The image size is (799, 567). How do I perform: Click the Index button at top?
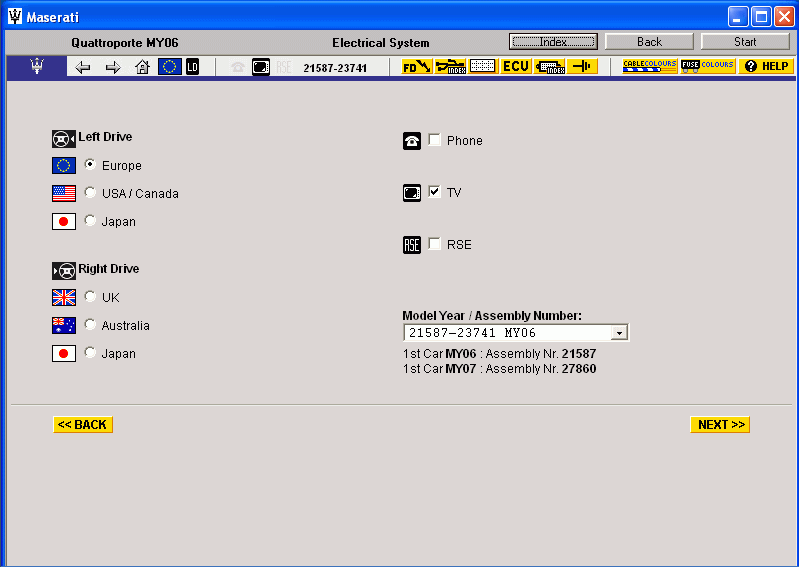click(553, 42)
